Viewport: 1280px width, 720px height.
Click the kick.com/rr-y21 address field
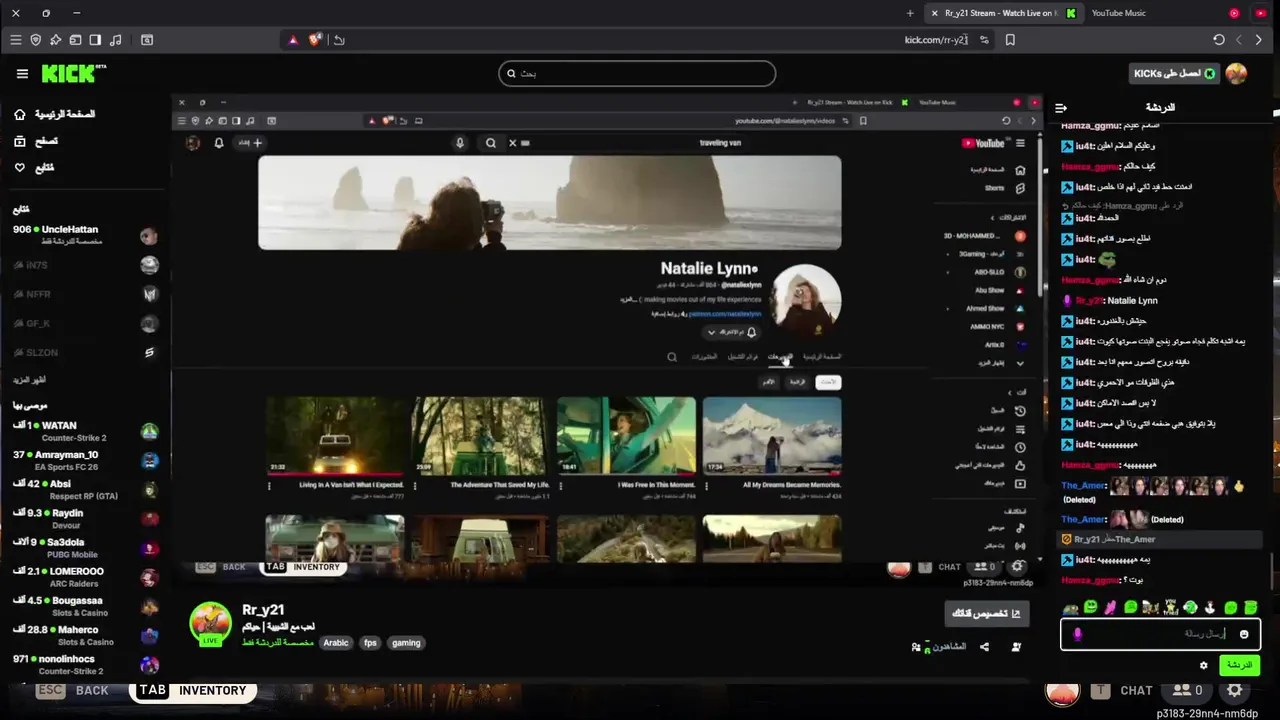(x=936, y=40)
